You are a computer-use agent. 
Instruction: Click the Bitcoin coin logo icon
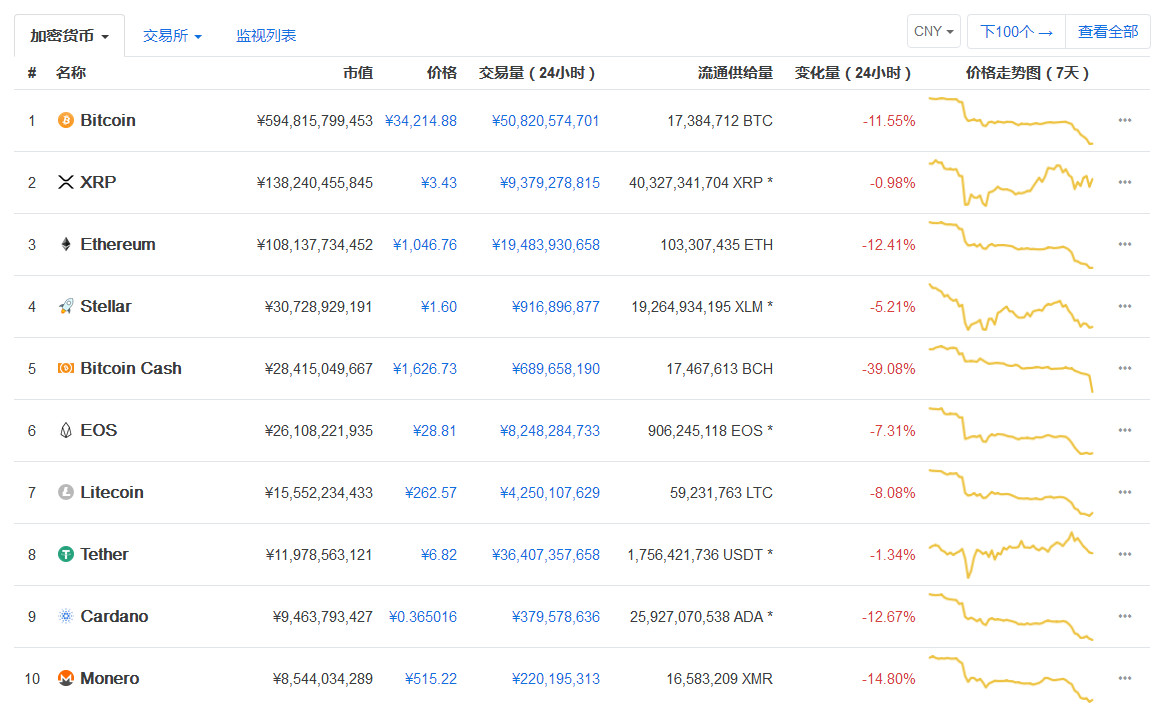(66, 120)
